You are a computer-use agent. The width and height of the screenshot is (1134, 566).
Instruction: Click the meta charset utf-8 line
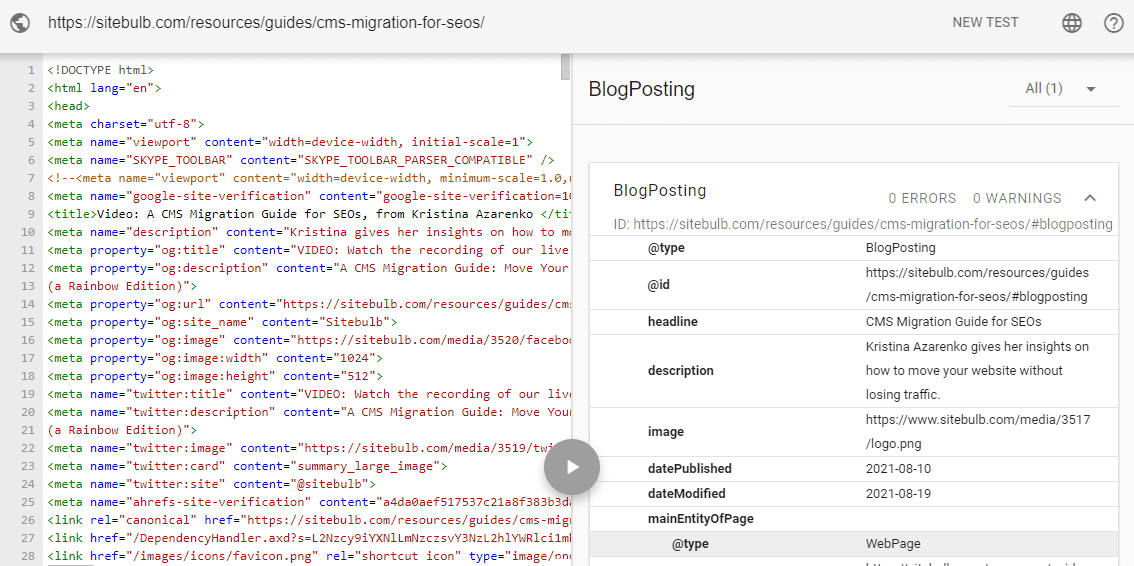coord(126,124)
